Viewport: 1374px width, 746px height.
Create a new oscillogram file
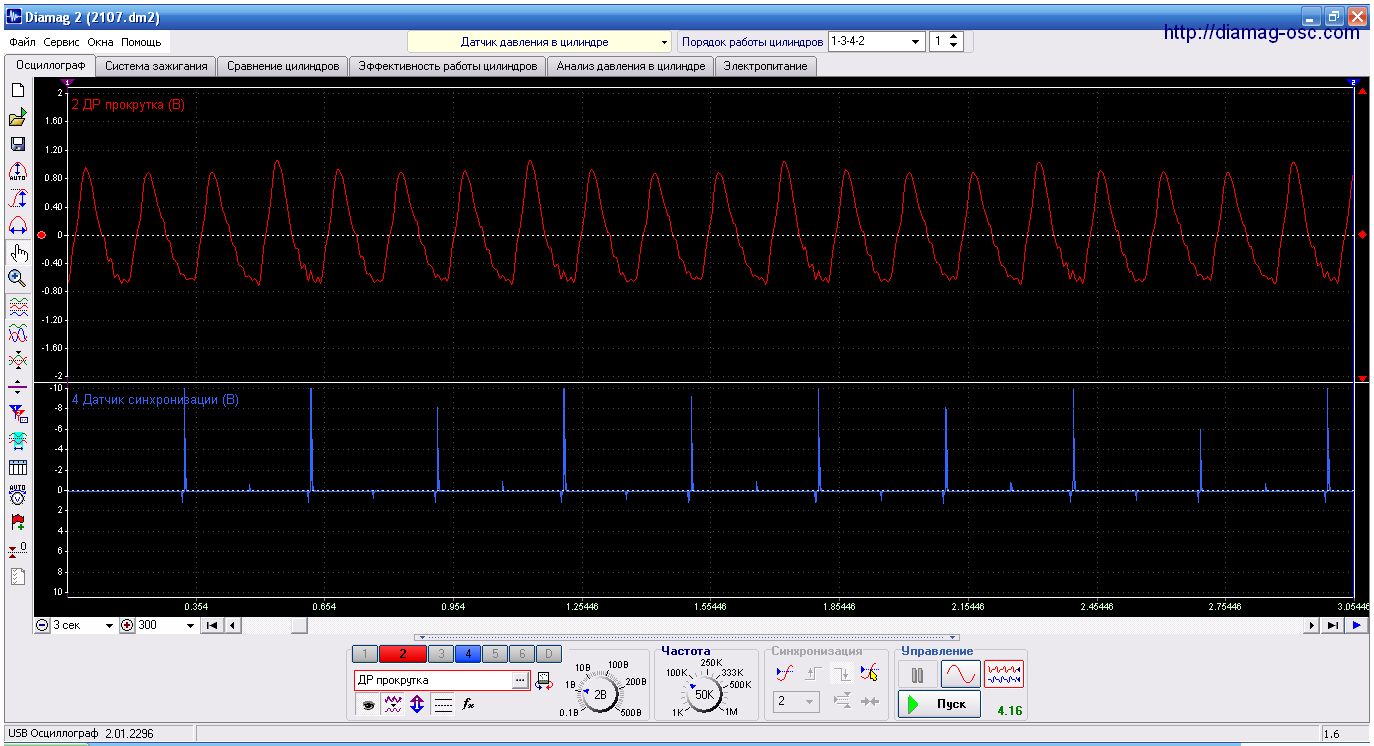(x=17, y=90)
